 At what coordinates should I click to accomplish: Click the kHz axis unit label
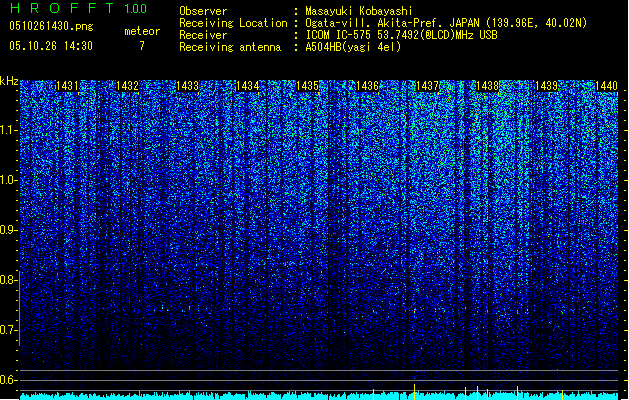point(9,81)
